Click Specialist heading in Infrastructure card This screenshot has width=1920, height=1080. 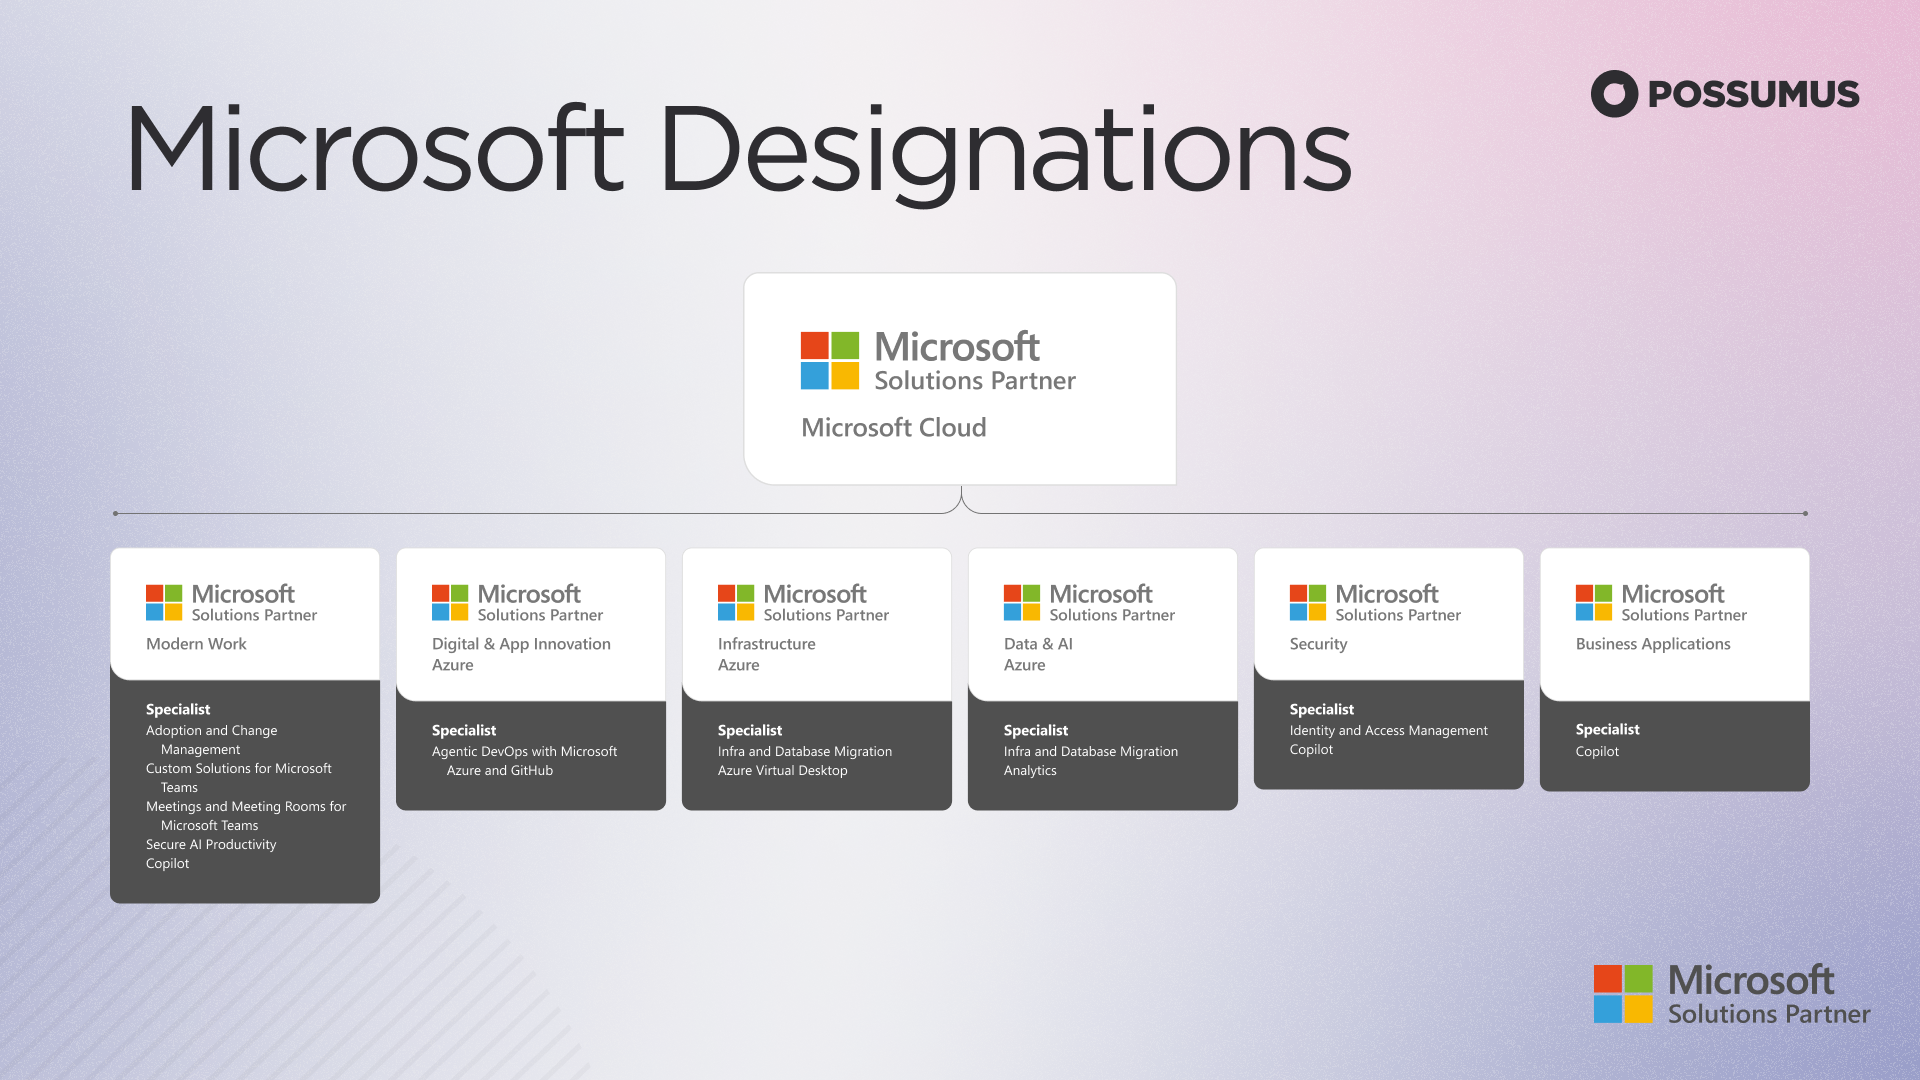pyautogui.click(x=749, y=731)
